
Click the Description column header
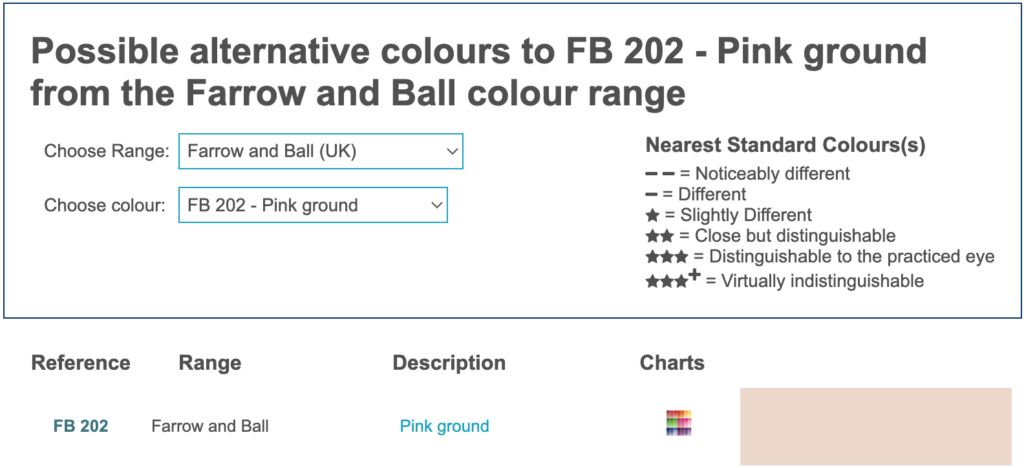(449, 363)
